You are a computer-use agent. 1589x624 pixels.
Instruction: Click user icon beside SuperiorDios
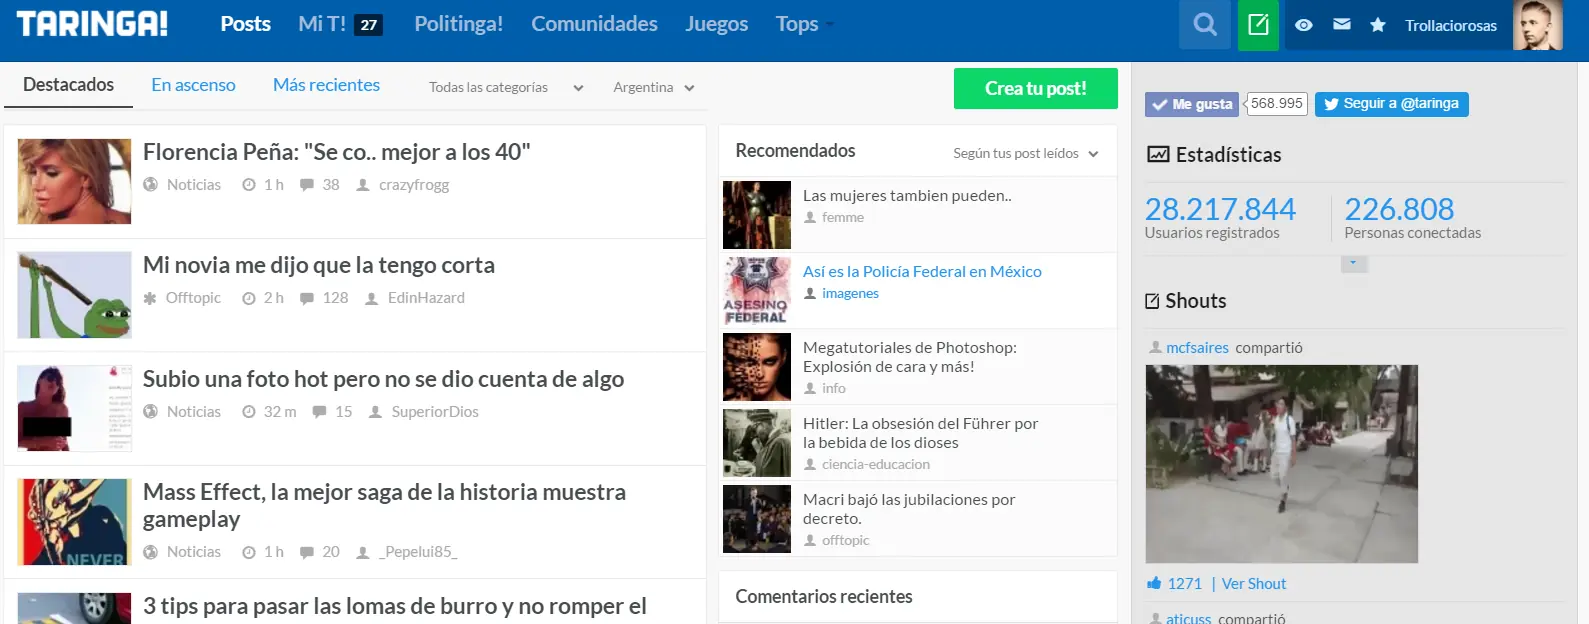click(x=376, y=412)
